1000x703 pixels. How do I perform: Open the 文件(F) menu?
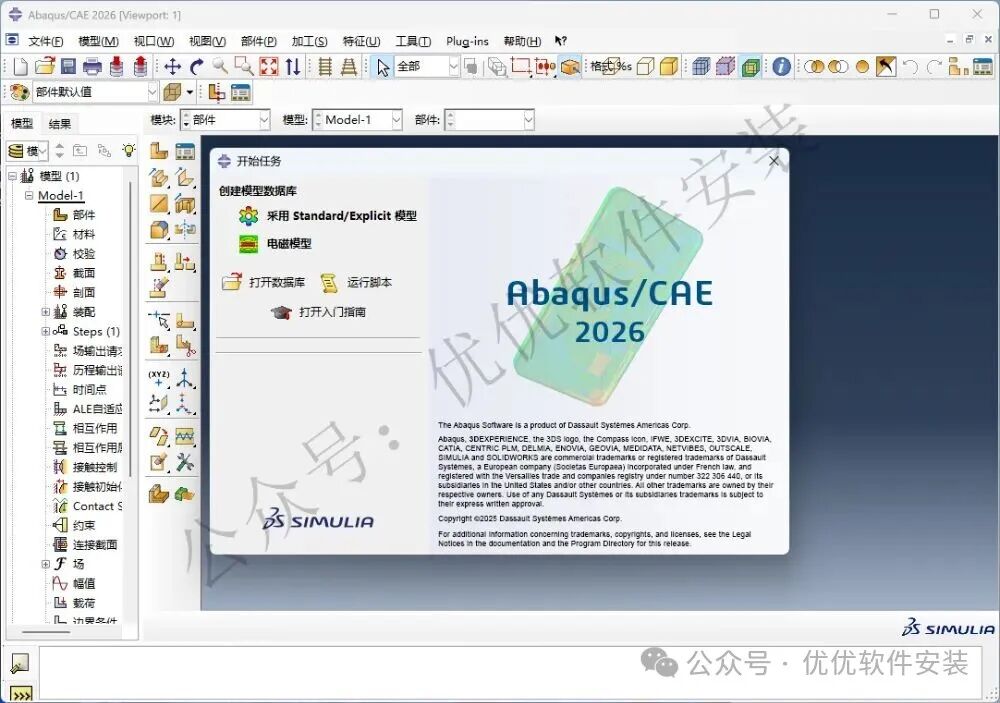click(x=45, y=41)
